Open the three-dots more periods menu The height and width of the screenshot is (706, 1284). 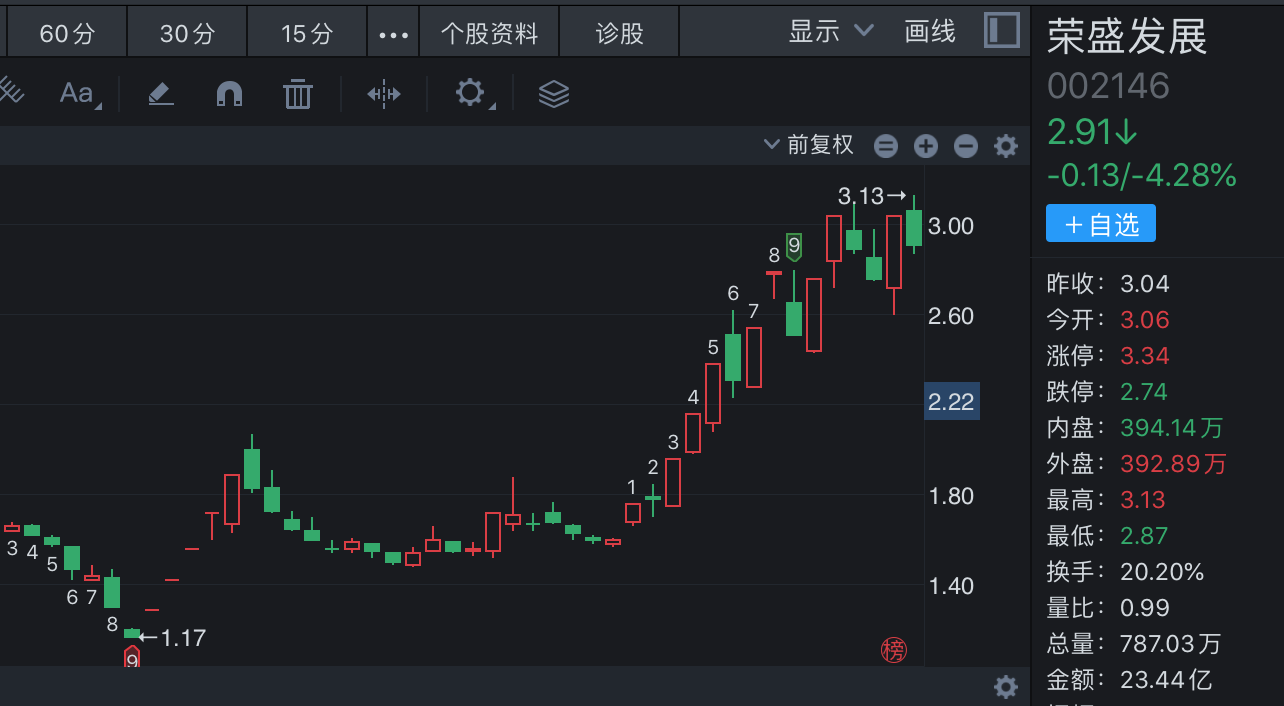[394, 34]
